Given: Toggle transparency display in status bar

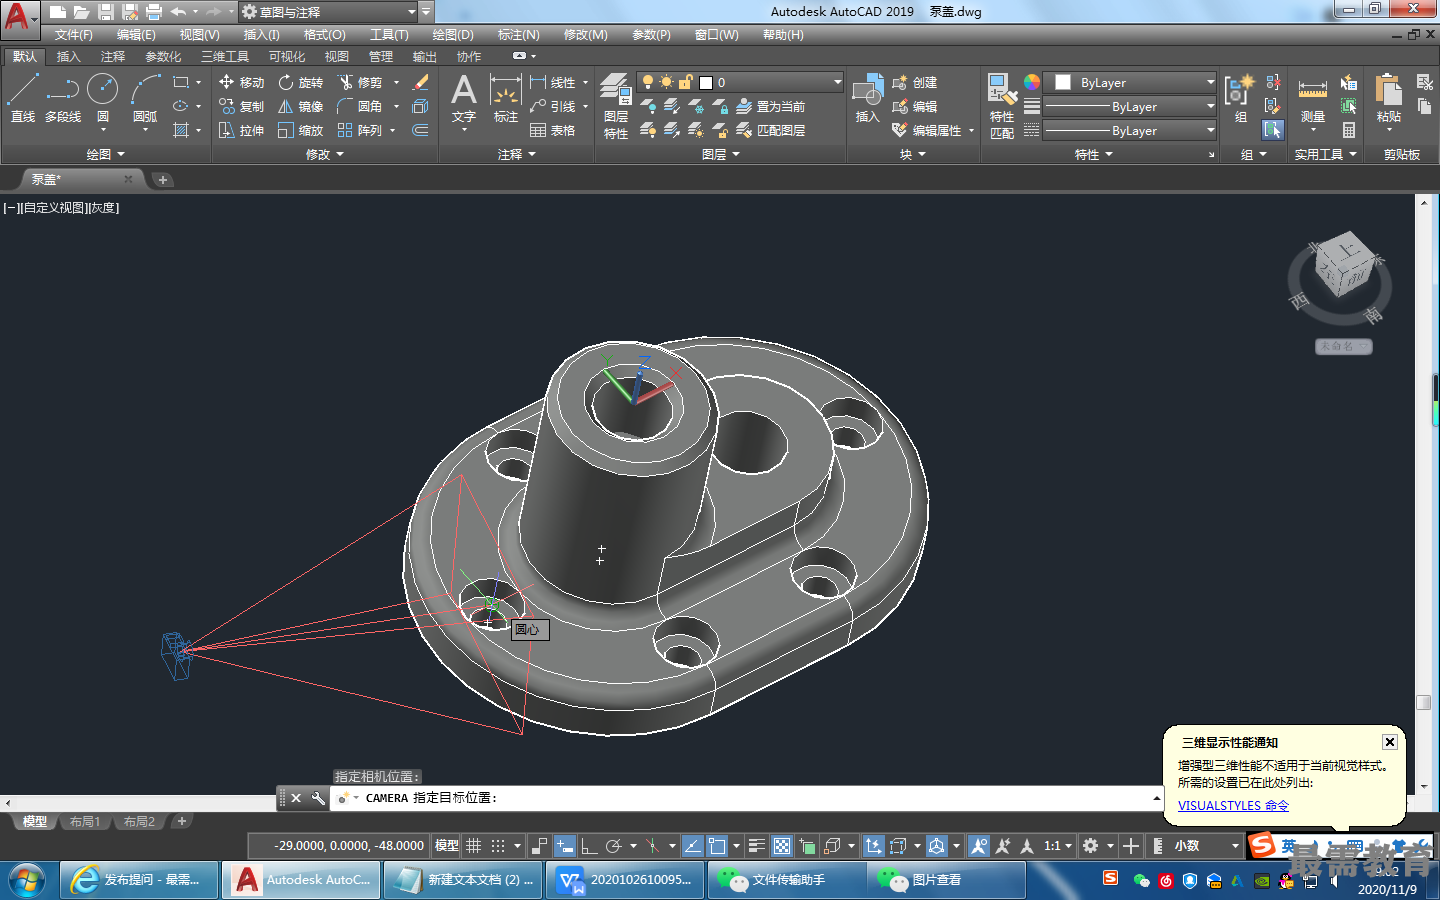Looking at the screenshot, I should [782, 846].
